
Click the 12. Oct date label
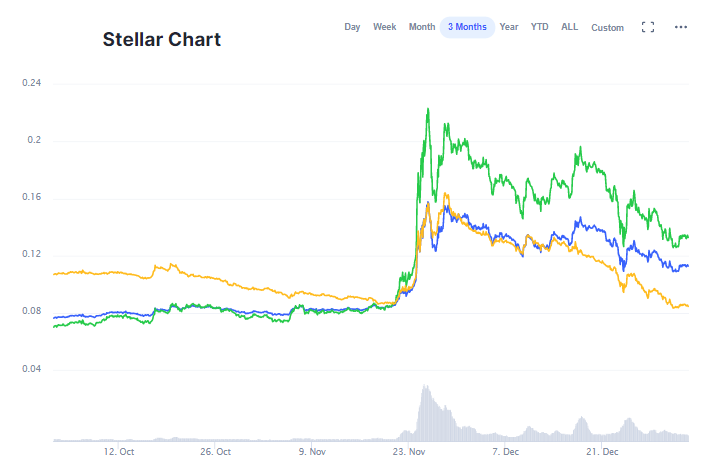click(x=119, y=452)
